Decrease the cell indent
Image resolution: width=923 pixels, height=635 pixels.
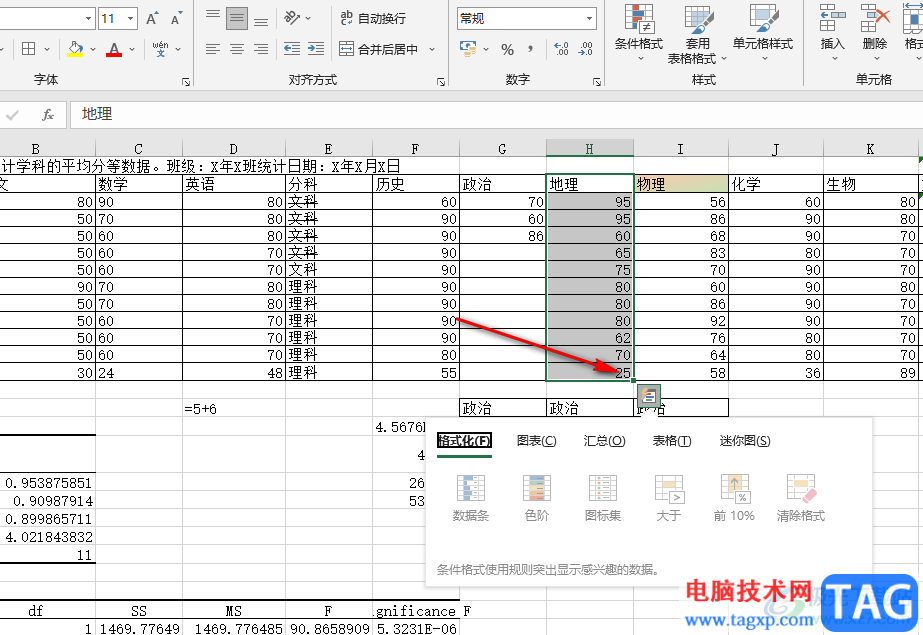(x=292, y=49)
